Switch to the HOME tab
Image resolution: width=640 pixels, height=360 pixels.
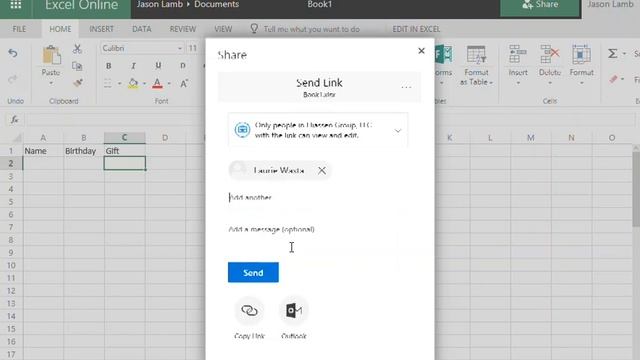click(x=60, y=29)
